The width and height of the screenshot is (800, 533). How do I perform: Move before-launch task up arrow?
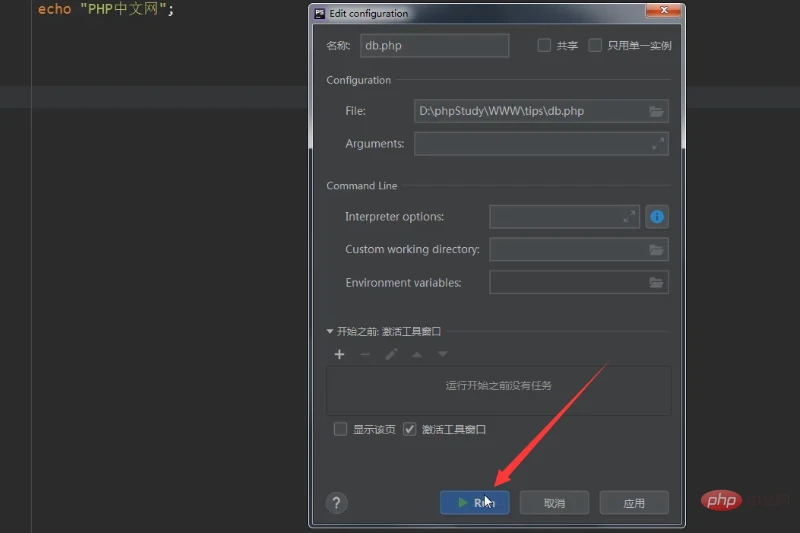click(x=417, y=354)
